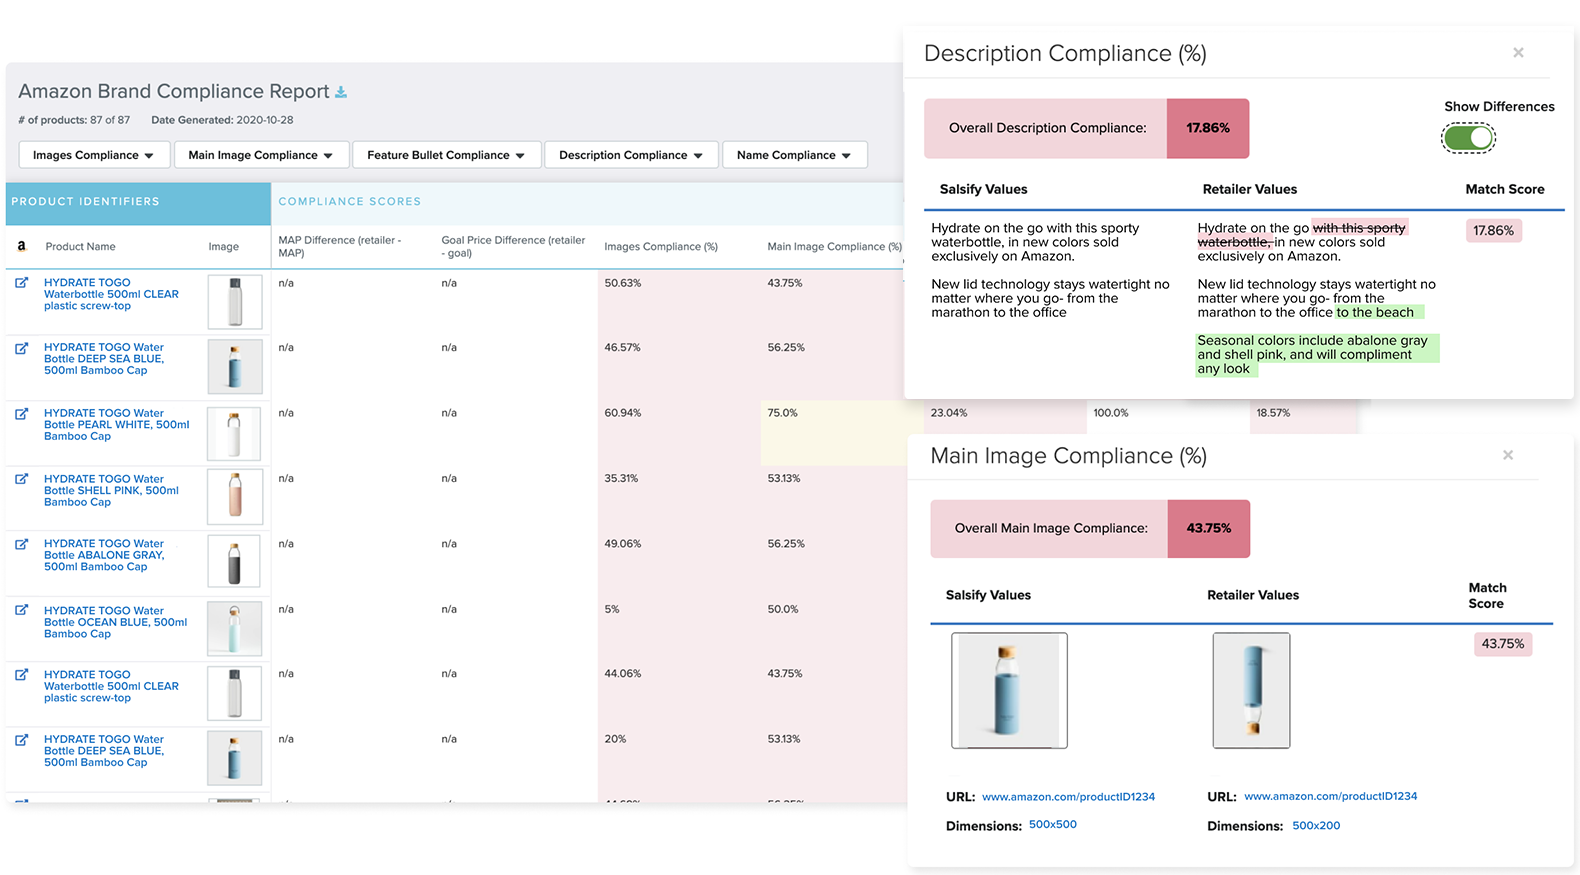Click the 50.63% Images Compliance cell
The height and width of the screenshot is (875, 1580).
679,302
